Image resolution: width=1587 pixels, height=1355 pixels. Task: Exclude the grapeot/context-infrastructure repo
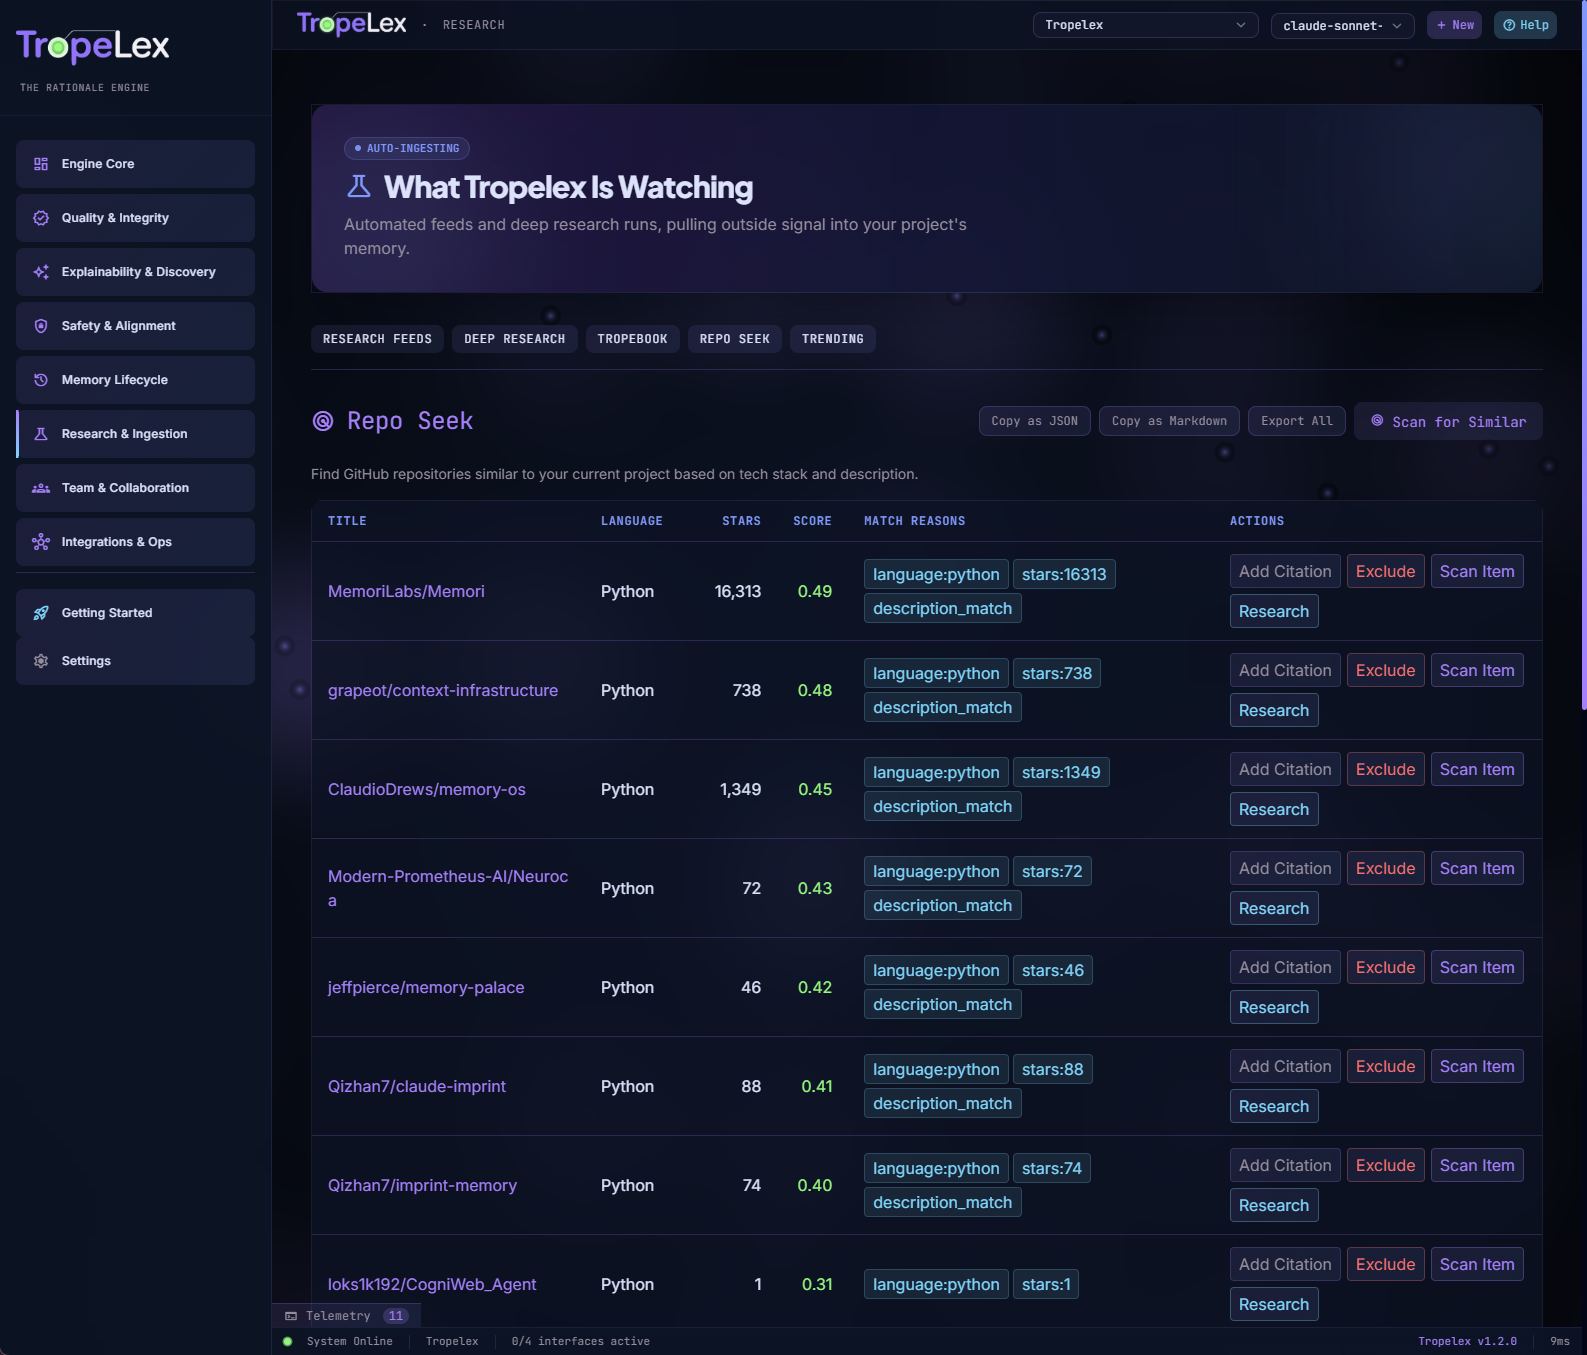pyautogui.click(x=1385, y=670)
